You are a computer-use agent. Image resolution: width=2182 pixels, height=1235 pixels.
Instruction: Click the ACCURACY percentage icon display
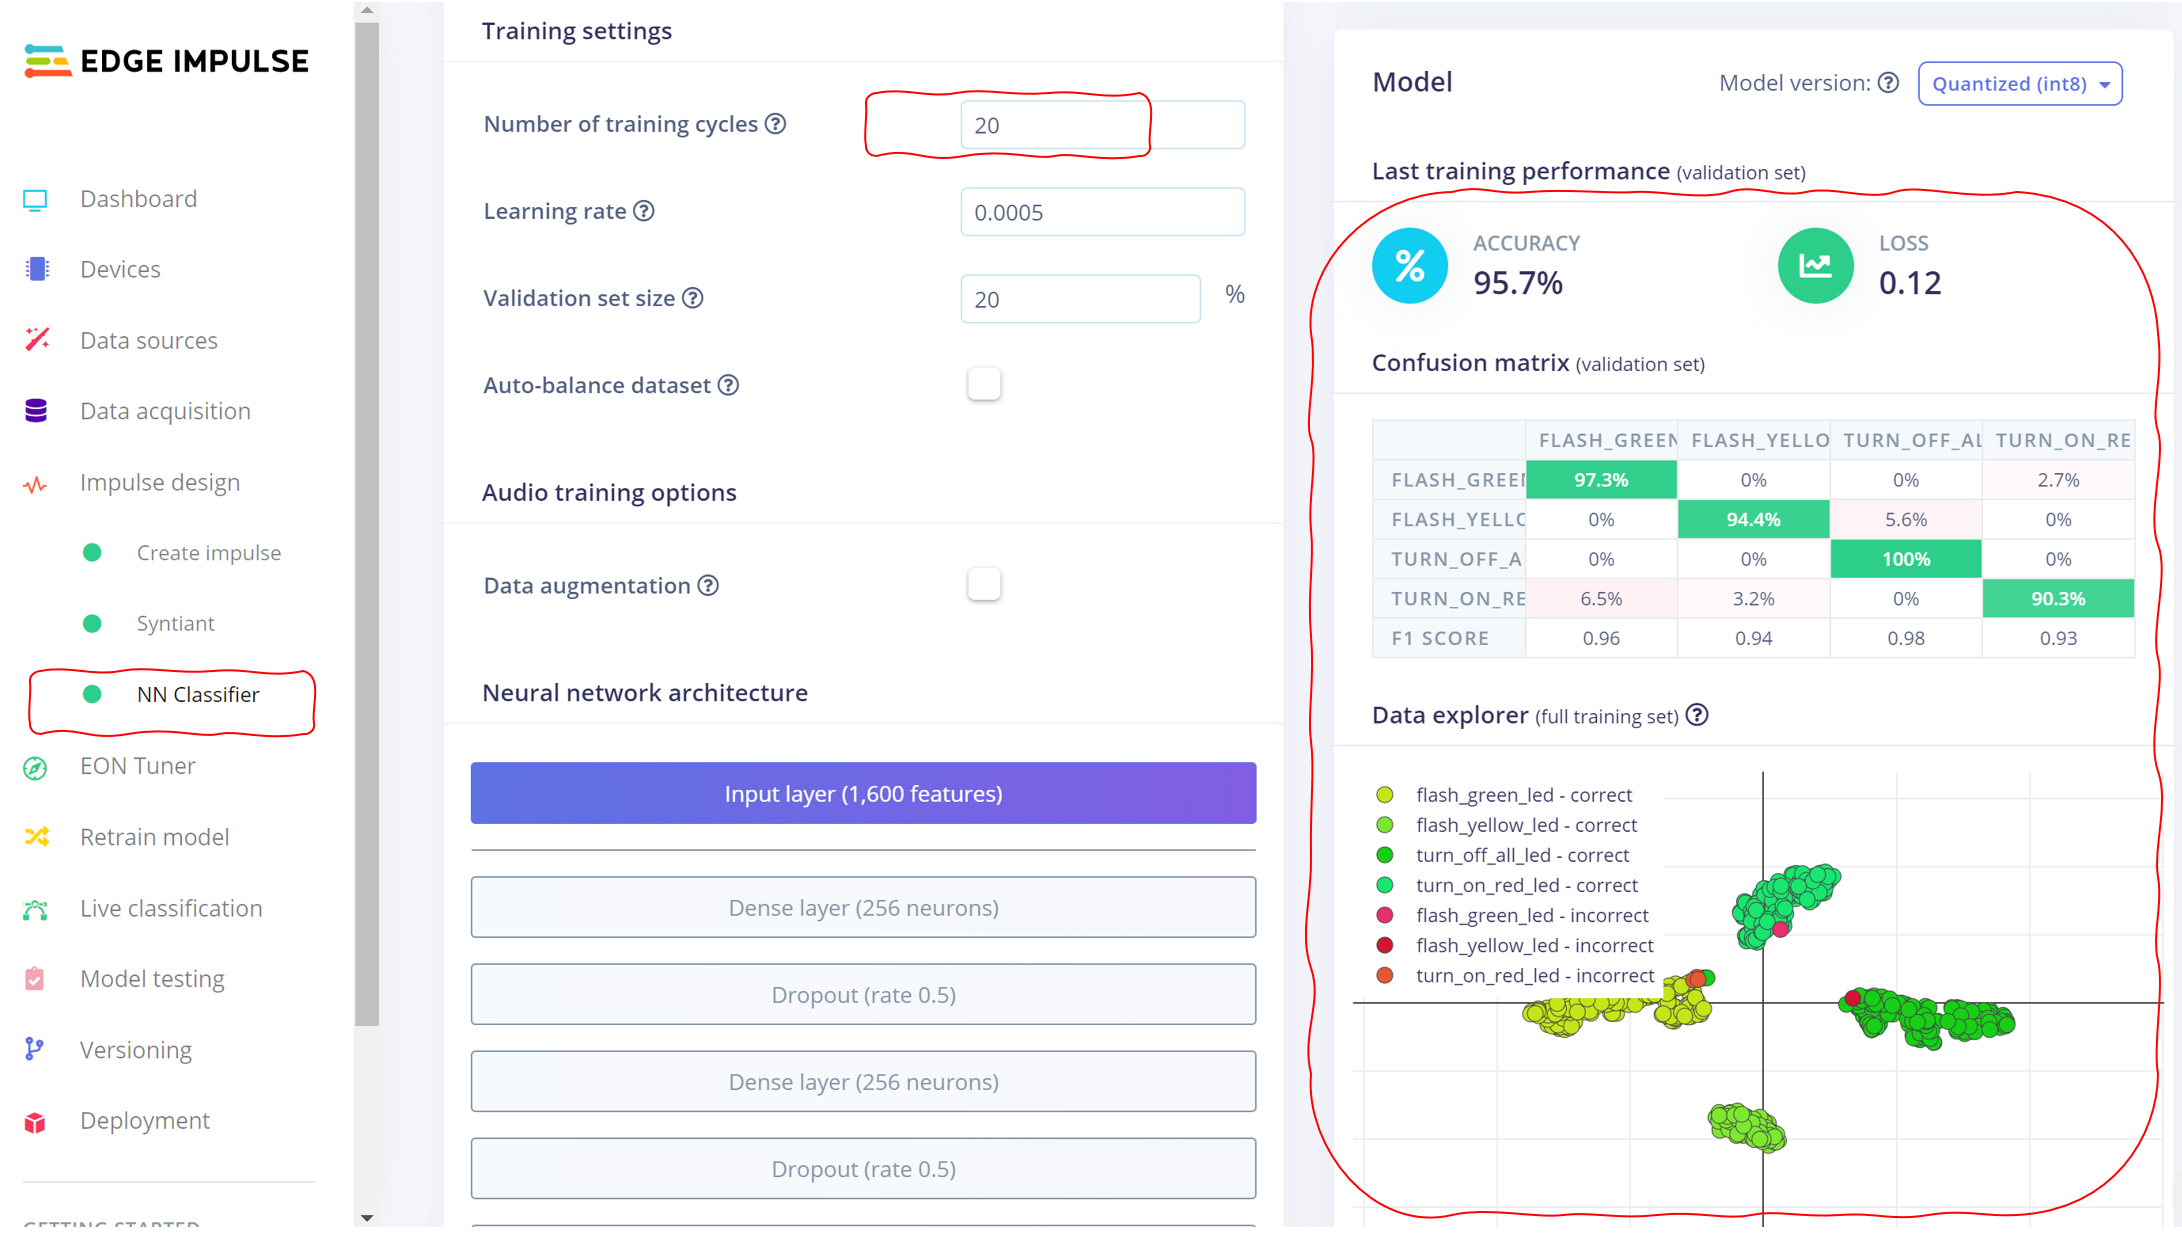click(x=1409, y=264)
